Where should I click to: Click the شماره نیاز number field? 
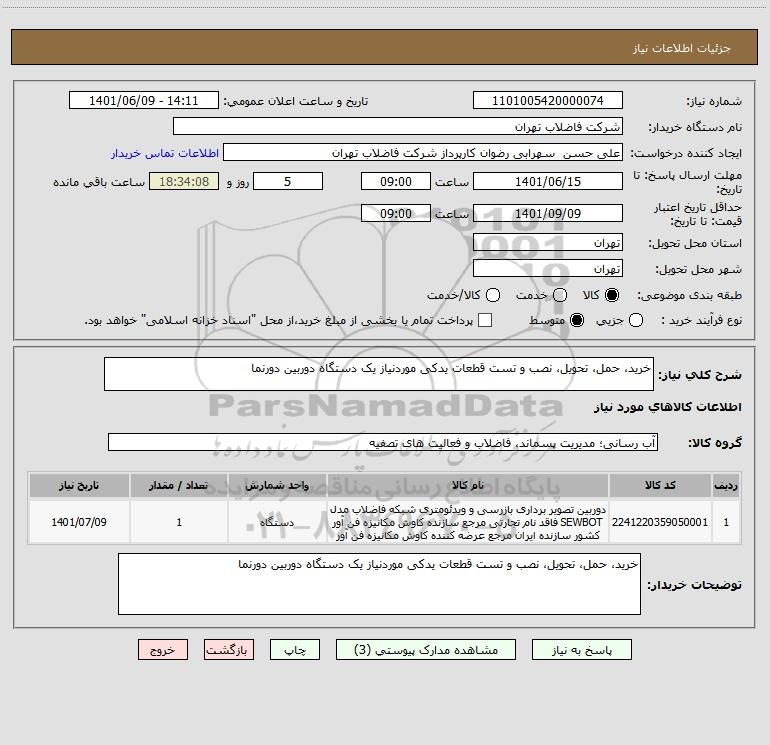point(548,101)
